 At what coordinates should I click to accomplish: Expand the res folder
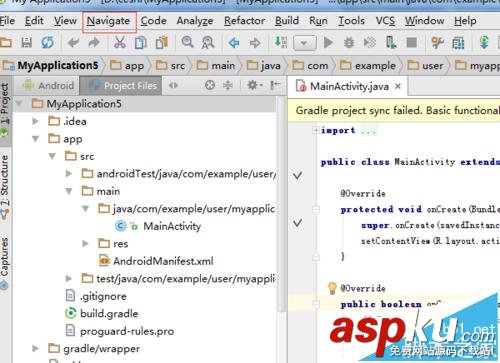(85, 243)
